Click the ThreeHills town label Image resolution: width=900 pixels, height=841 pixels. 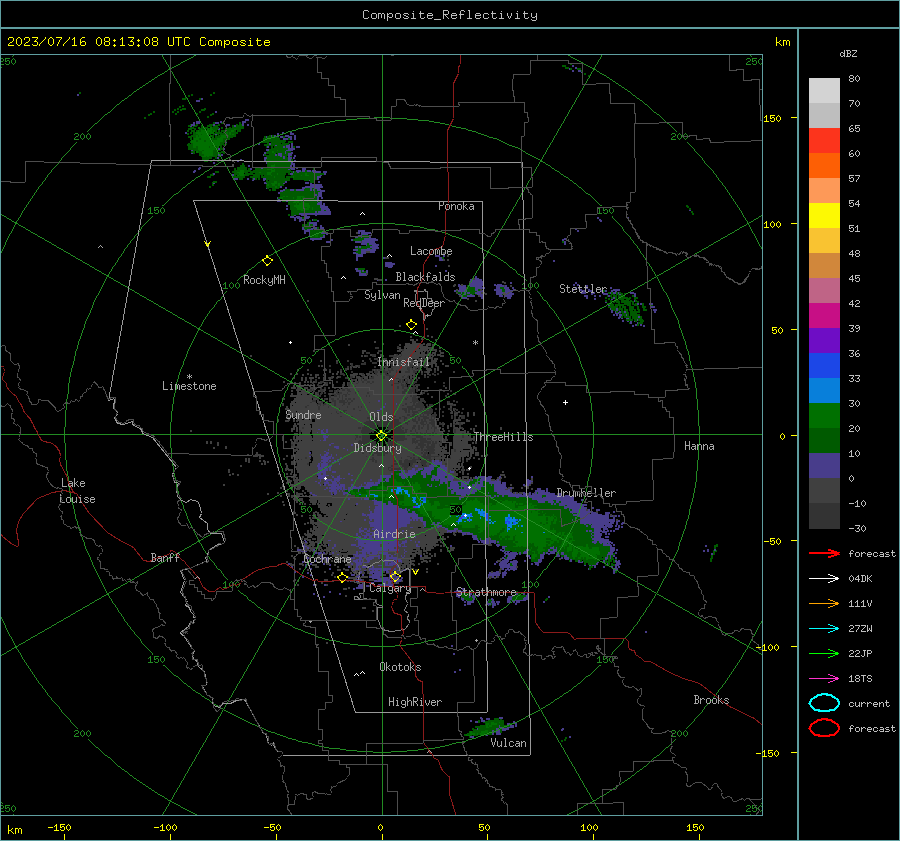tap(503, 437)
